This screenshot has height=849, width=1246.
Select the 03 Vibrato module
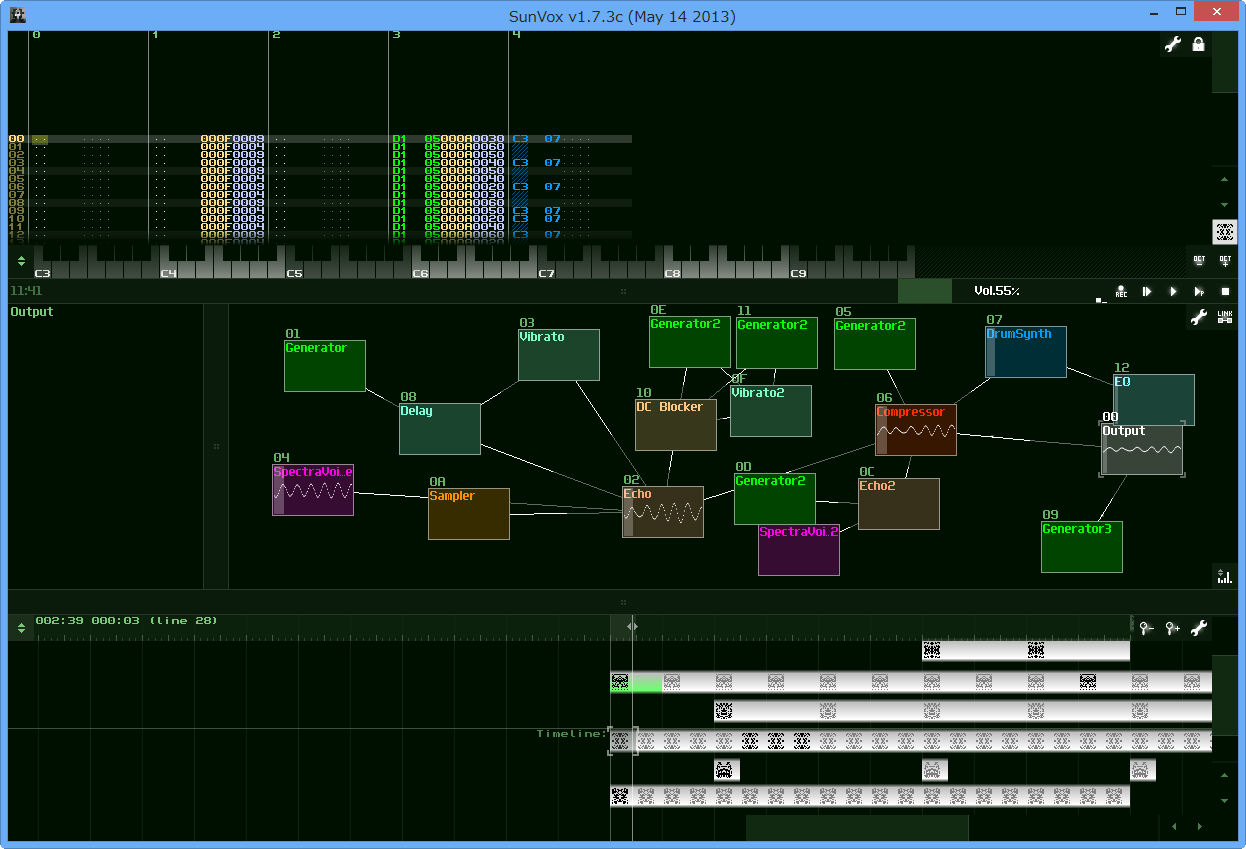pos(559,355)
